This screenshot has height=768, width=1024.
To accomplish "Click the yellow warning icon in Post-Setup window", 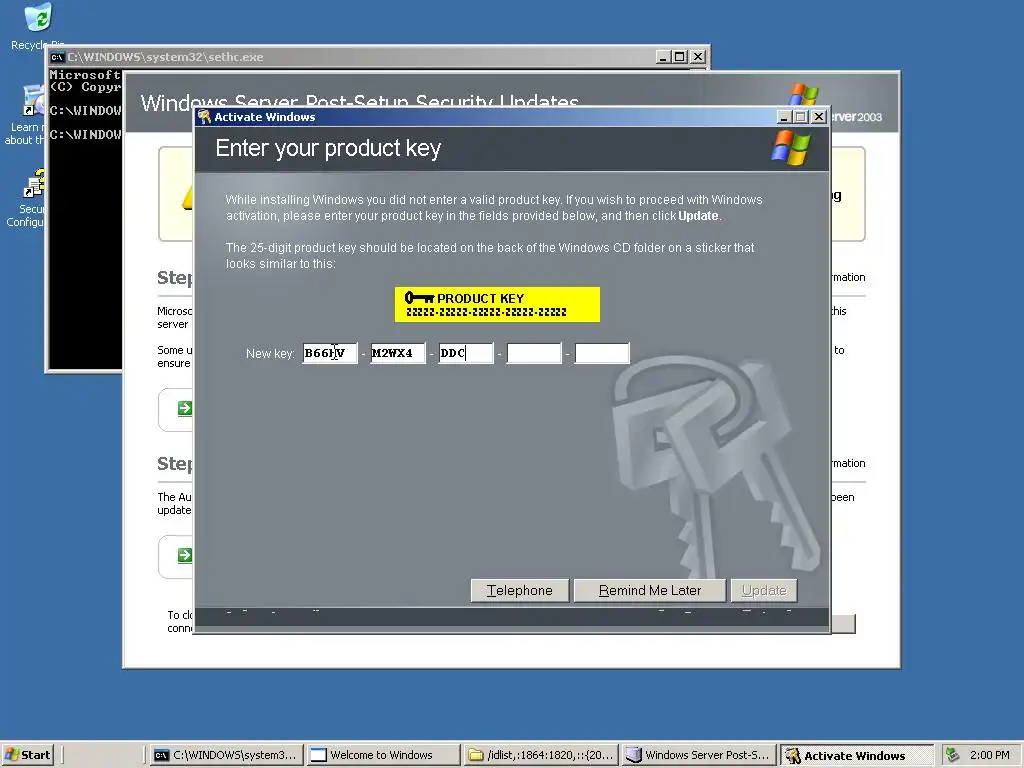I will [187, 197].
